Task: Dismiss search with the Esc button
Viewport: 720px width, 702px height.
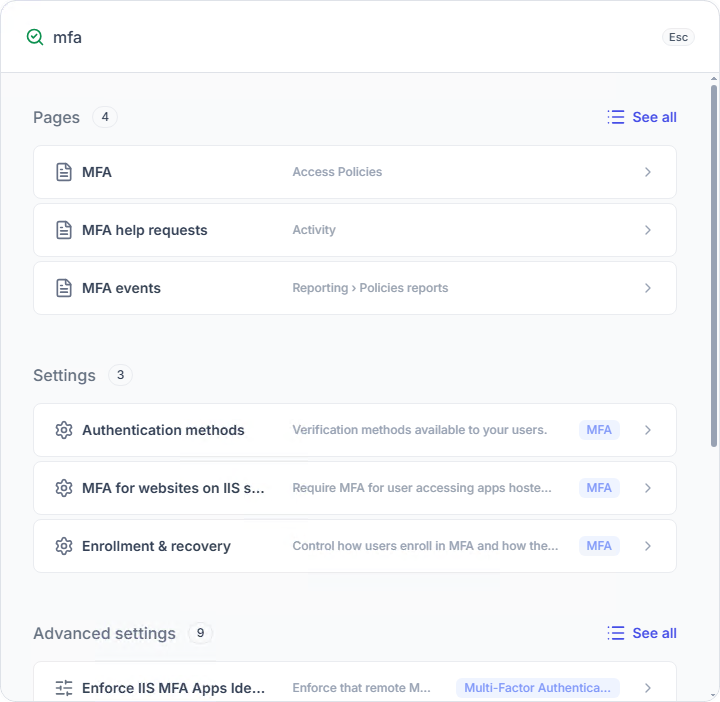Action: point(678,37)
